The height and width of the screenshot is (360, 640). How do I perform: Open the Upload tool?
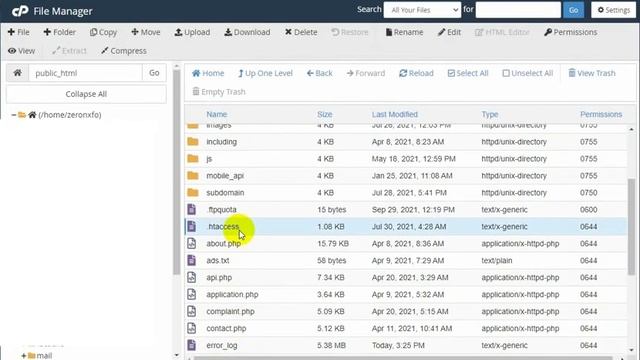(192, 32)
